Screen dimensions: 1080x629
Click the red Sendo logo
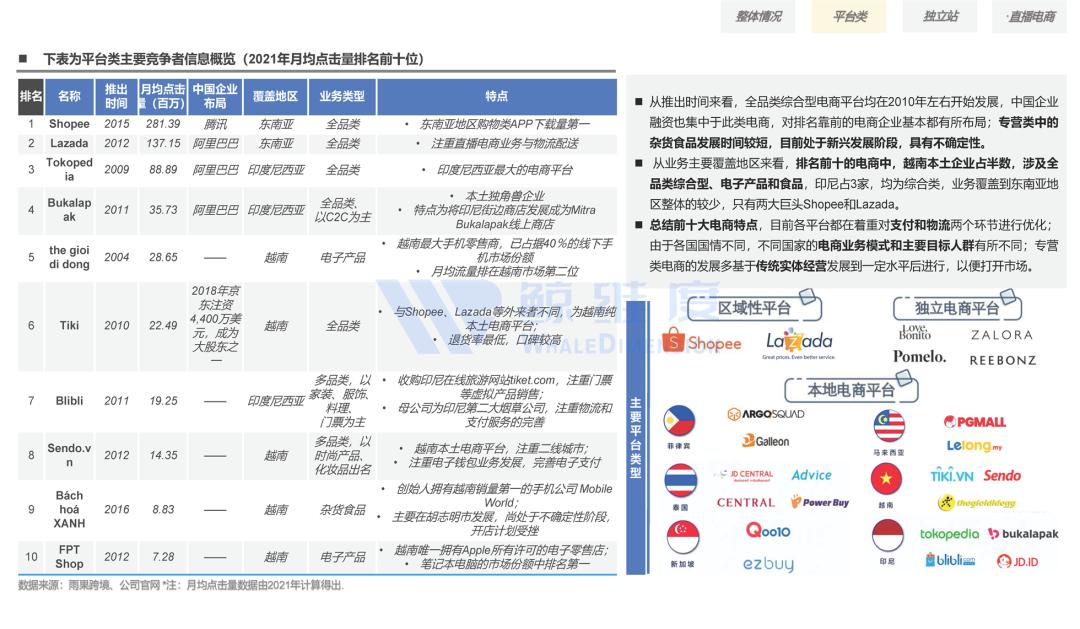1002,475
